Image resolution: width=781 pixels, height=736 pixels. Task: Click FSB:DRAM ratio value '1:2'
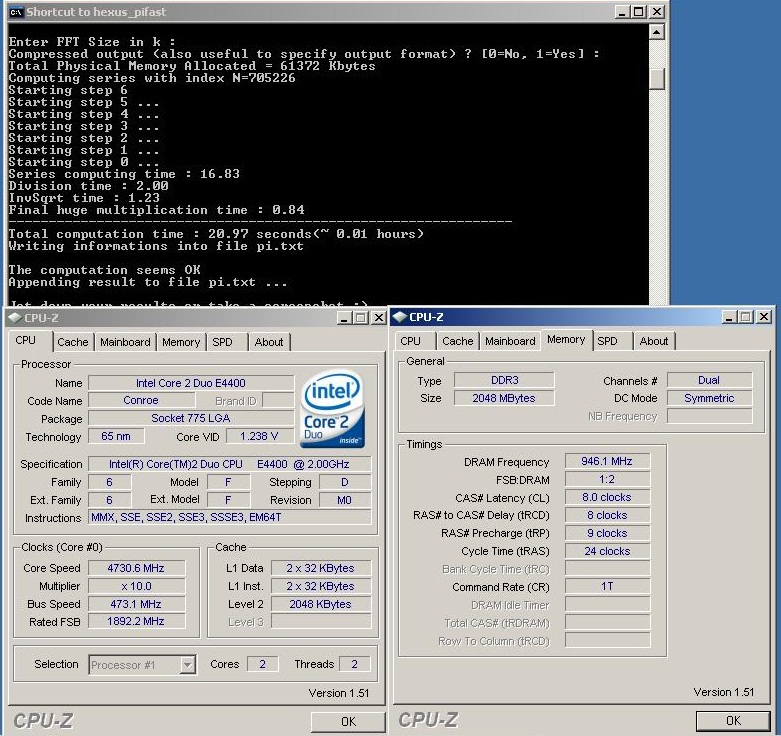tap(608, 479)
